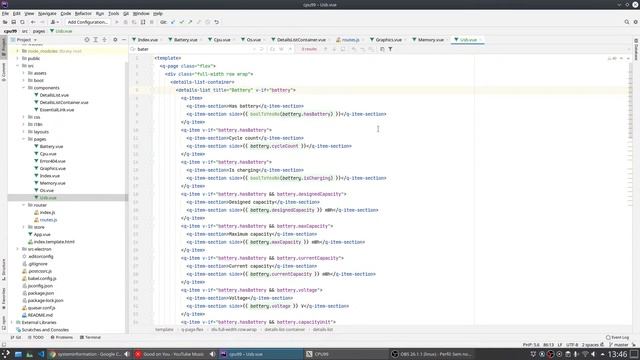Hide the Project tool window
This screenshot has height=360, width=640.
click(124, 40)
